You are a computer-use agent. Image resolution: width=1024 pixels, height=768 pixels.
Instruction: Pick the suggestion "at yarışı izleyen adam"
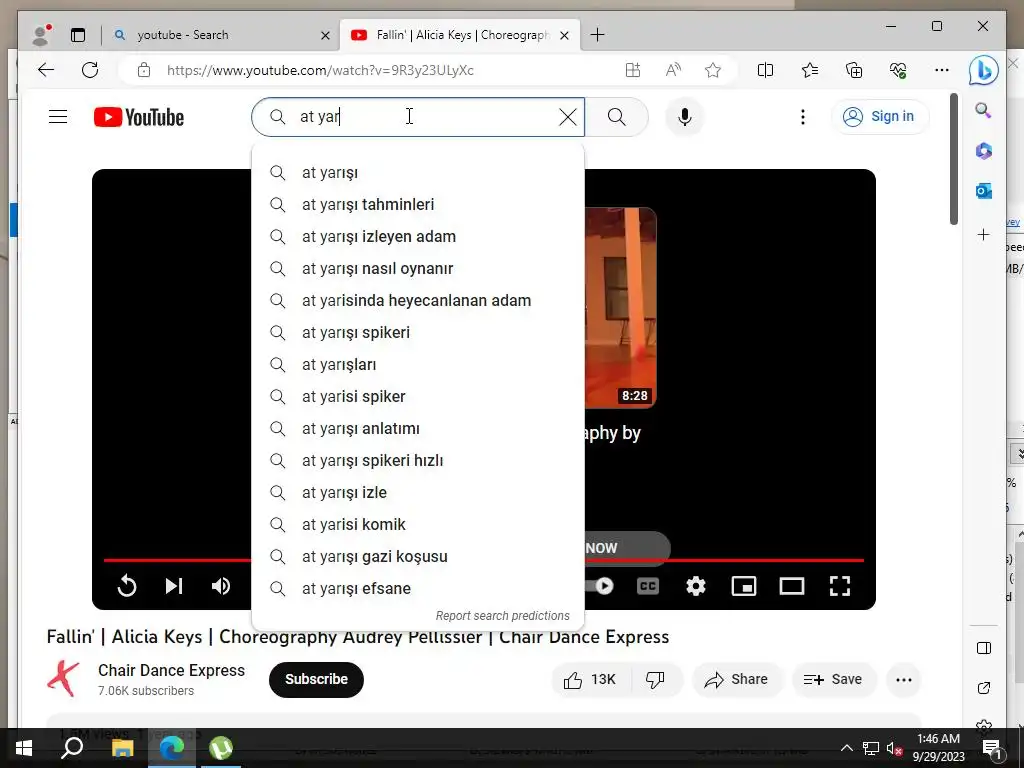tap(418, 236)
